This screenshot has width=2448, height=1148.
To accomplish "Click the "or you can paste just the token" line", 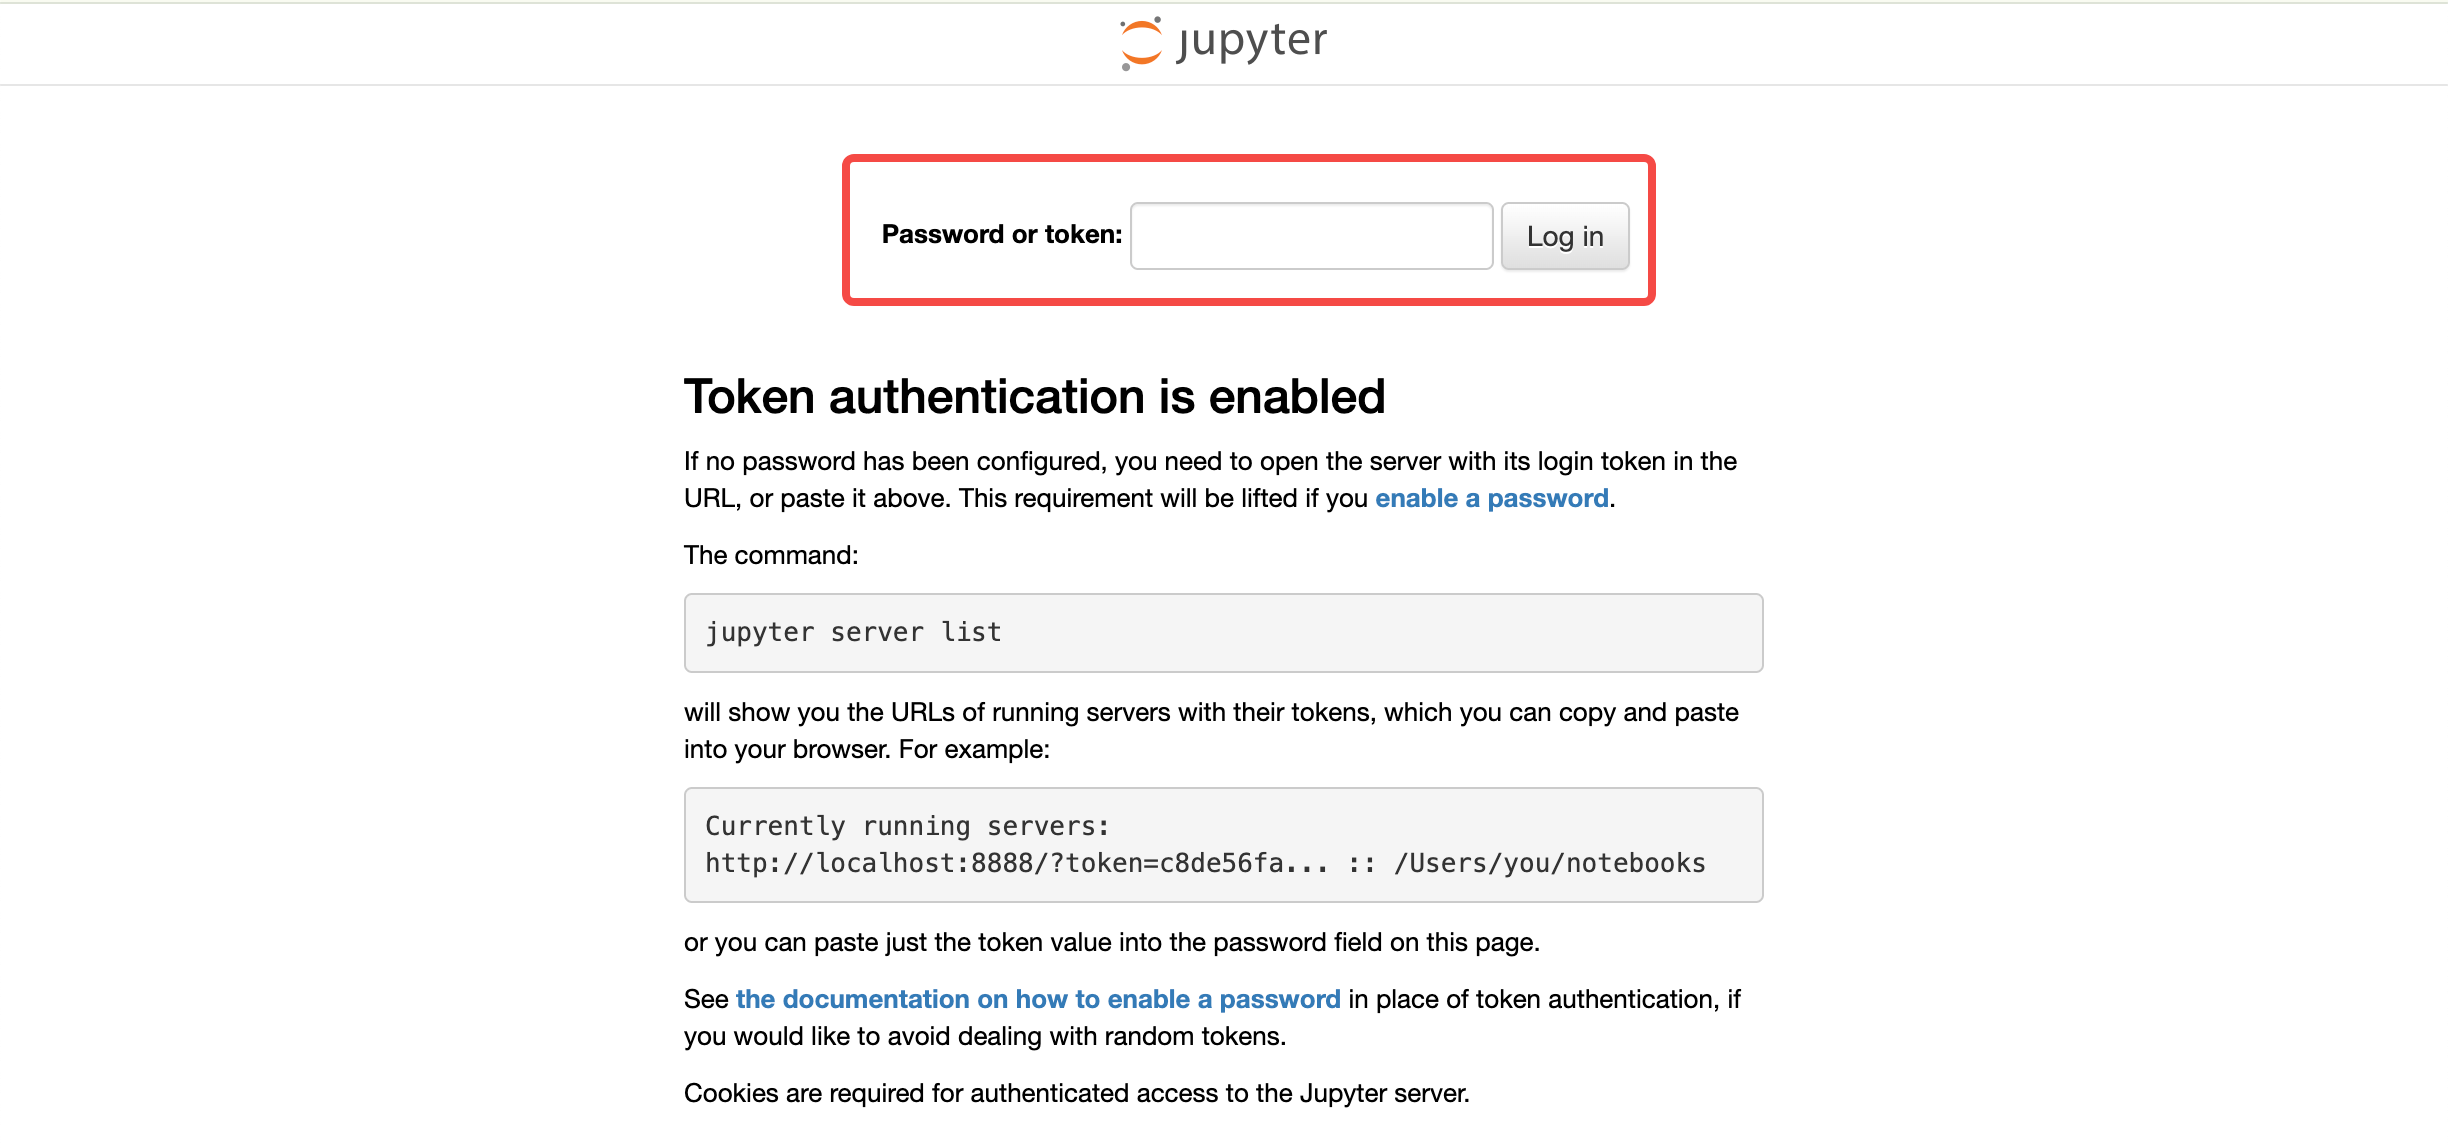I will [x=1111, y=942].
